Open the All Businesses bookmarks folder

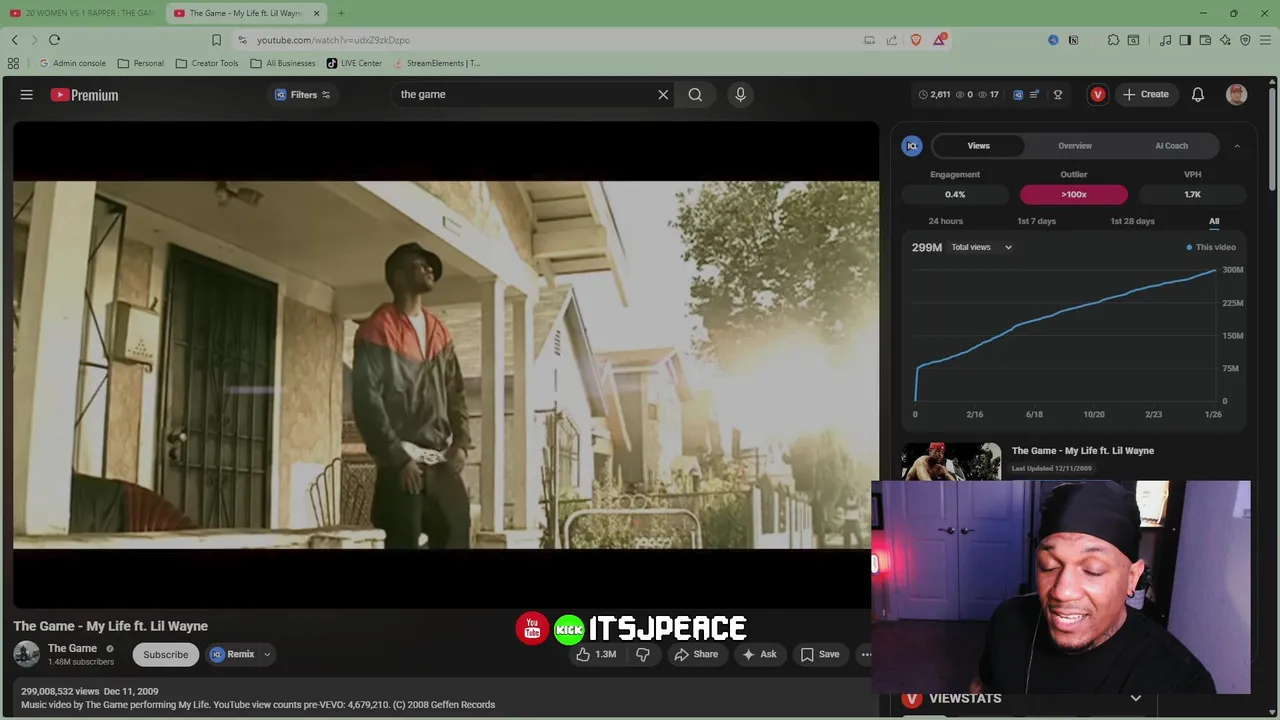click(x=283, y=63)
